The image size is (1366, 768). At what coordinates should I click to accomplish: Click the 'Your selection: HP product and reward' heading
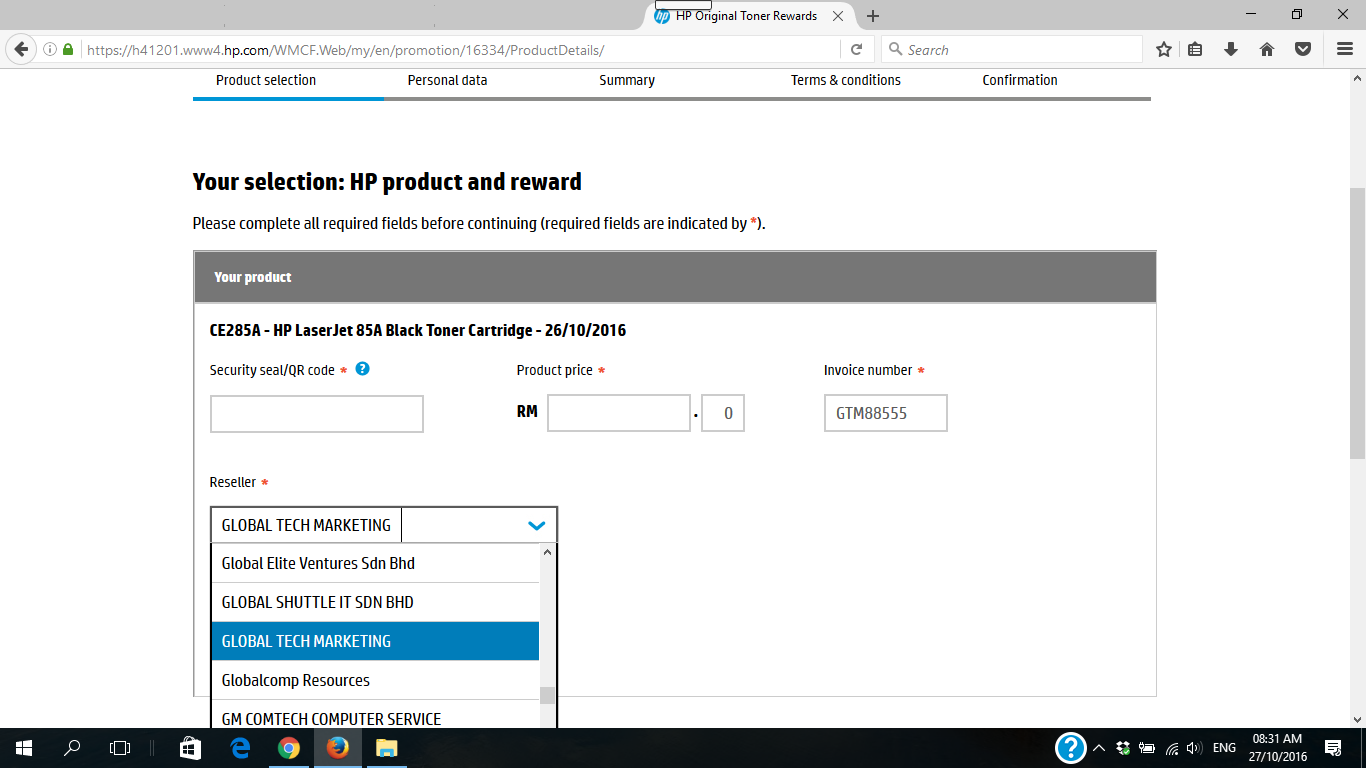click(387, 182)
